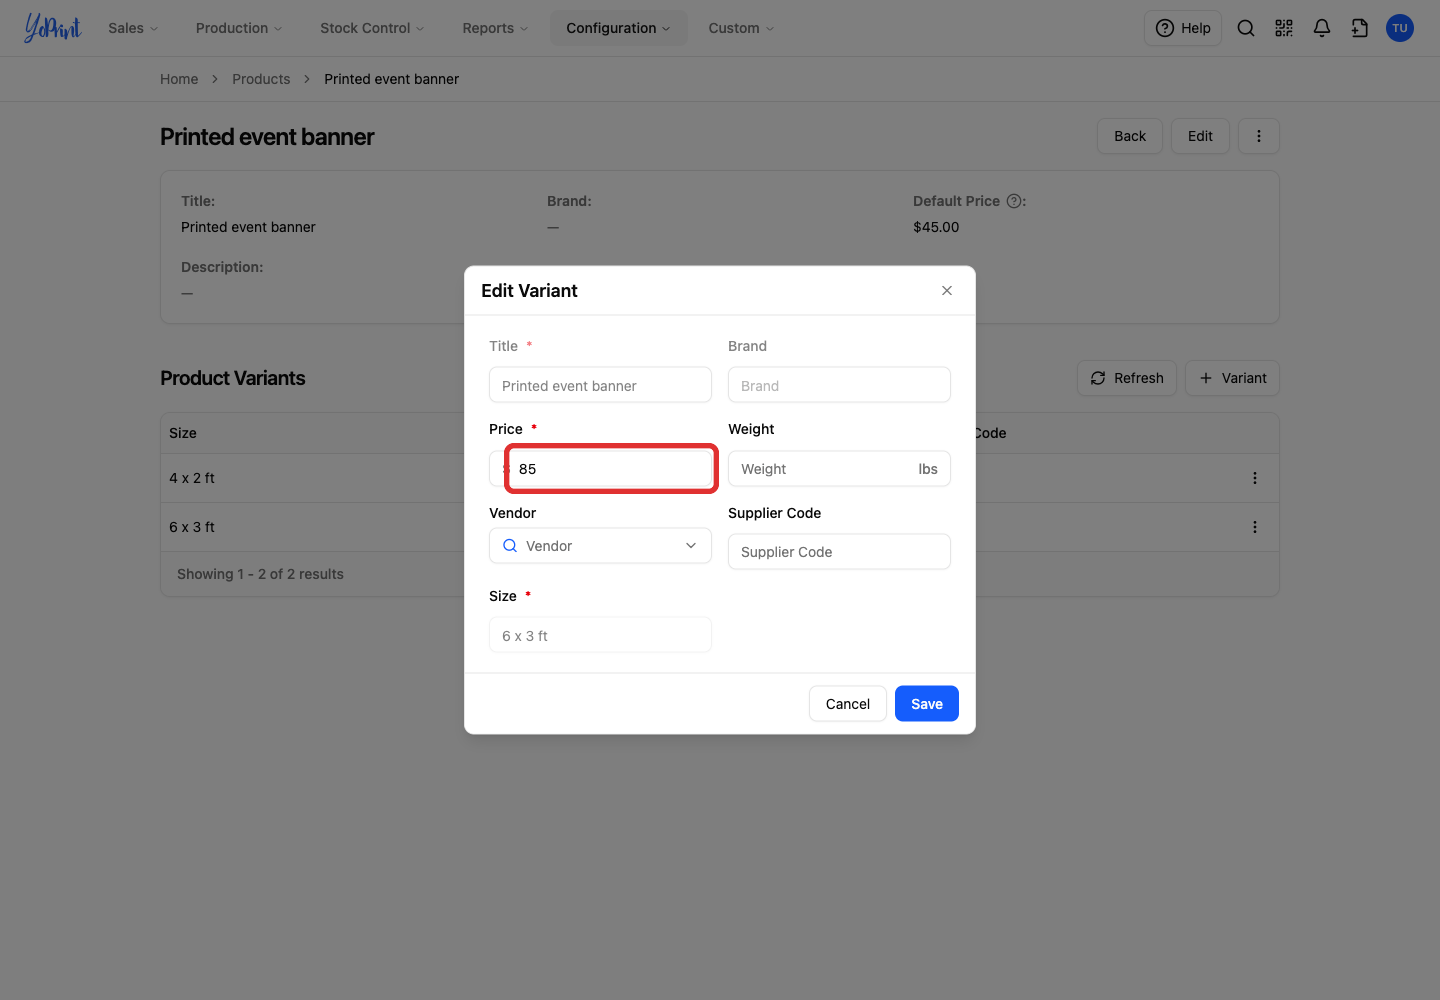Viewport: 1440px width, 1000px height.
Task: Open the Custom dropdown menu
Action: (741, 28)
